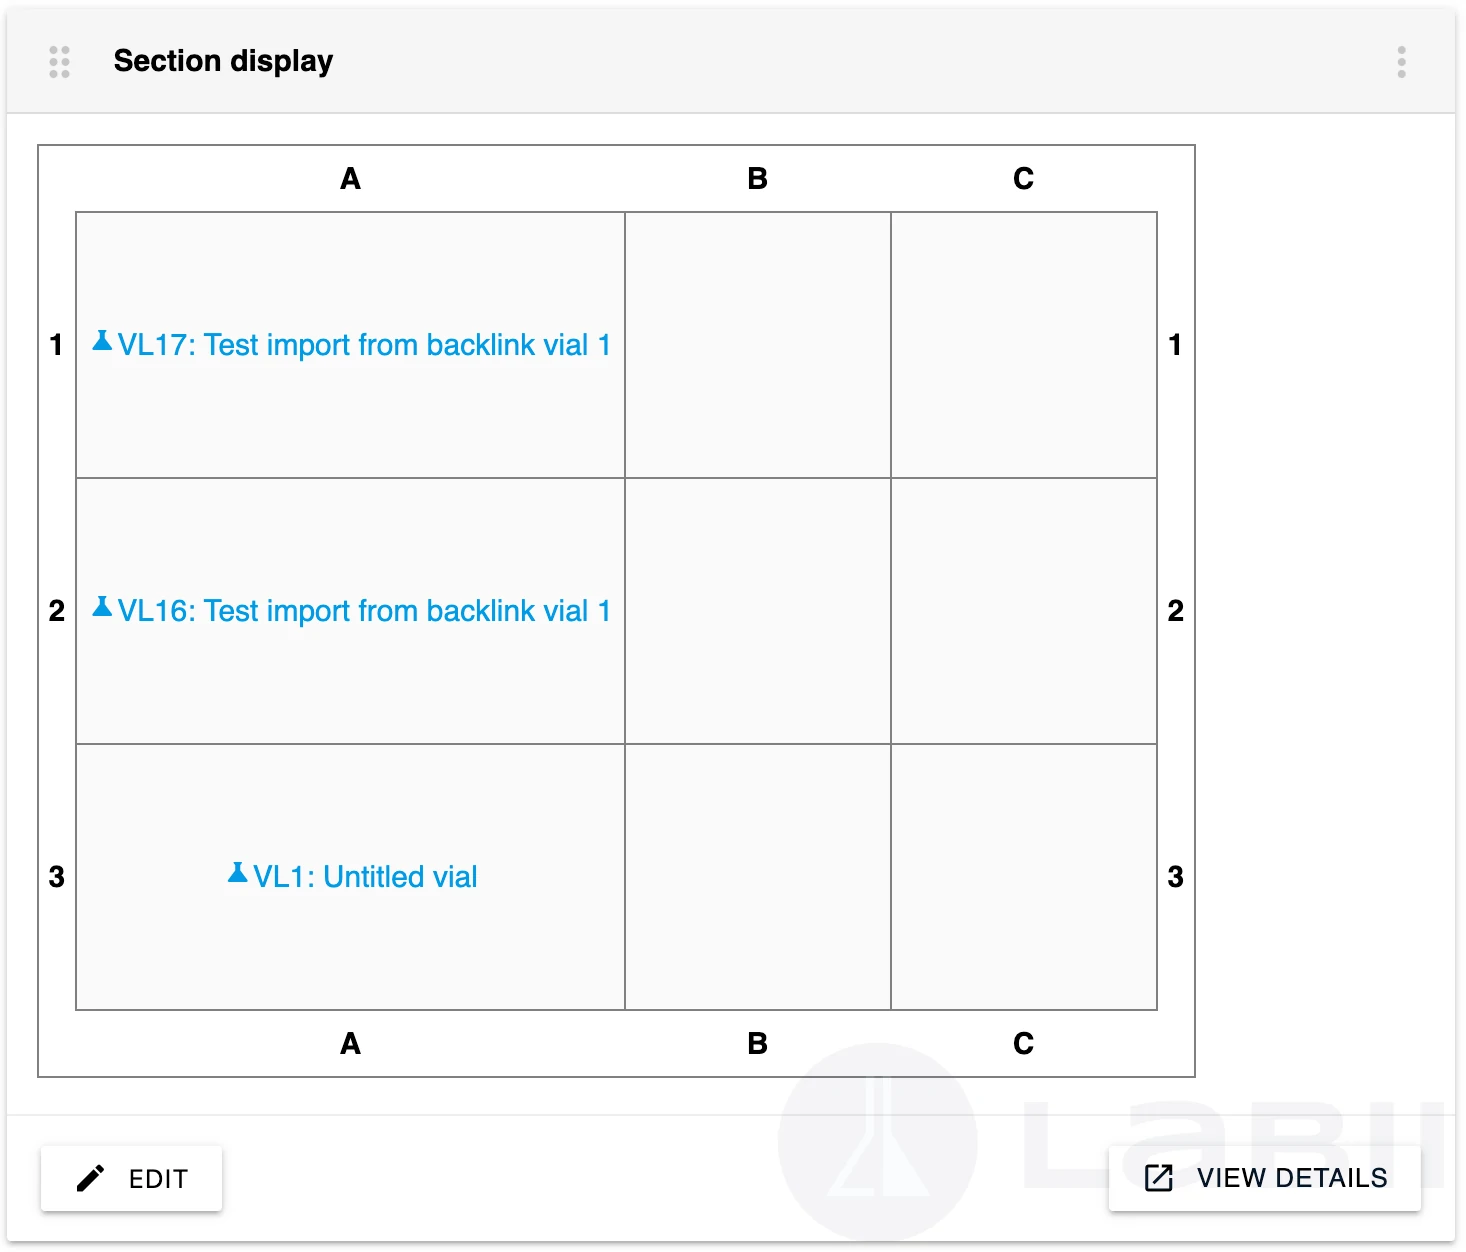1466x1252 pixels.
Task: Open the VL17 Test import vial link
Action: point(364,345)
